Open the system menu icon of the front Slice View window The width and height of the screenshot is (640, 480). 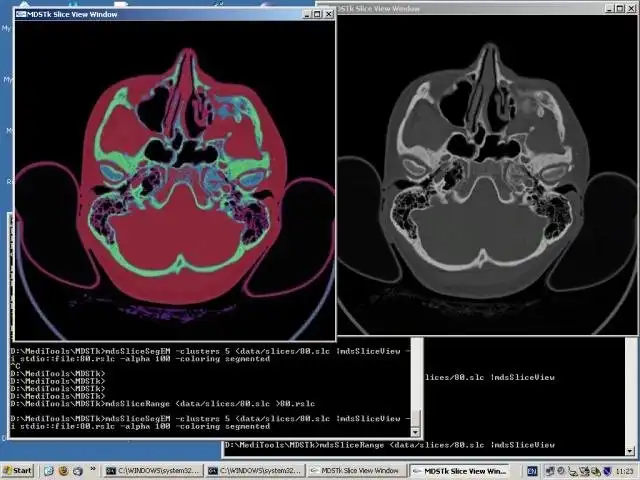click(20, 14)
